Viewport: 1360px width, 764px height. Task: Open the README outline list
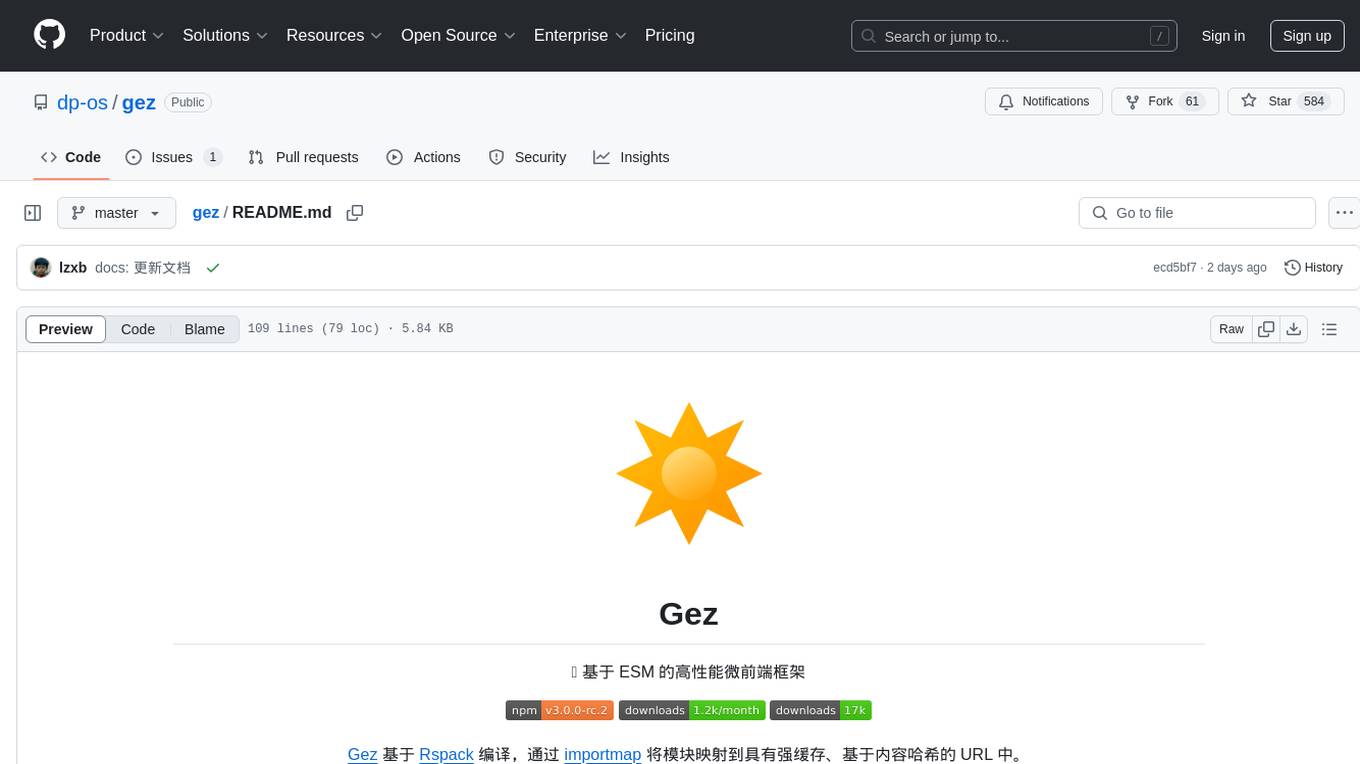coord(1329,329)
